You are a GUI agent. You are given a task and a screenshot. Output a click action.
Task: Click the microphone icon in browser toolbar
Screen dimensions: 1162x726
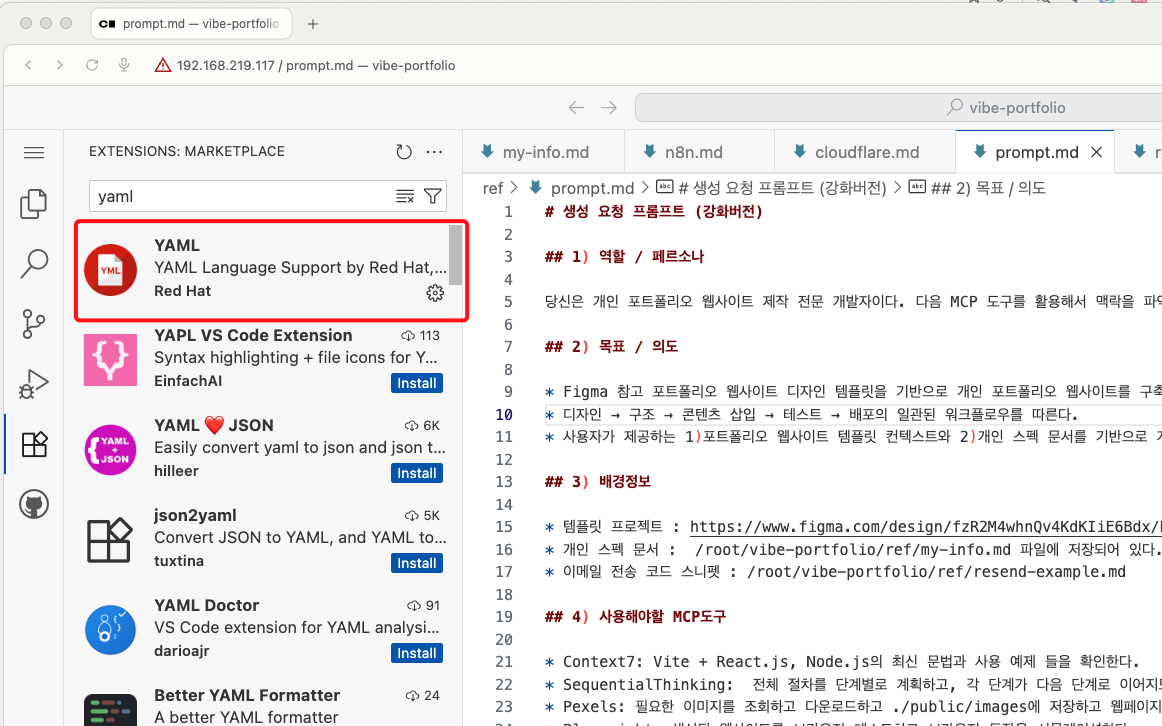pyautogui.click(x=124, y=65)
